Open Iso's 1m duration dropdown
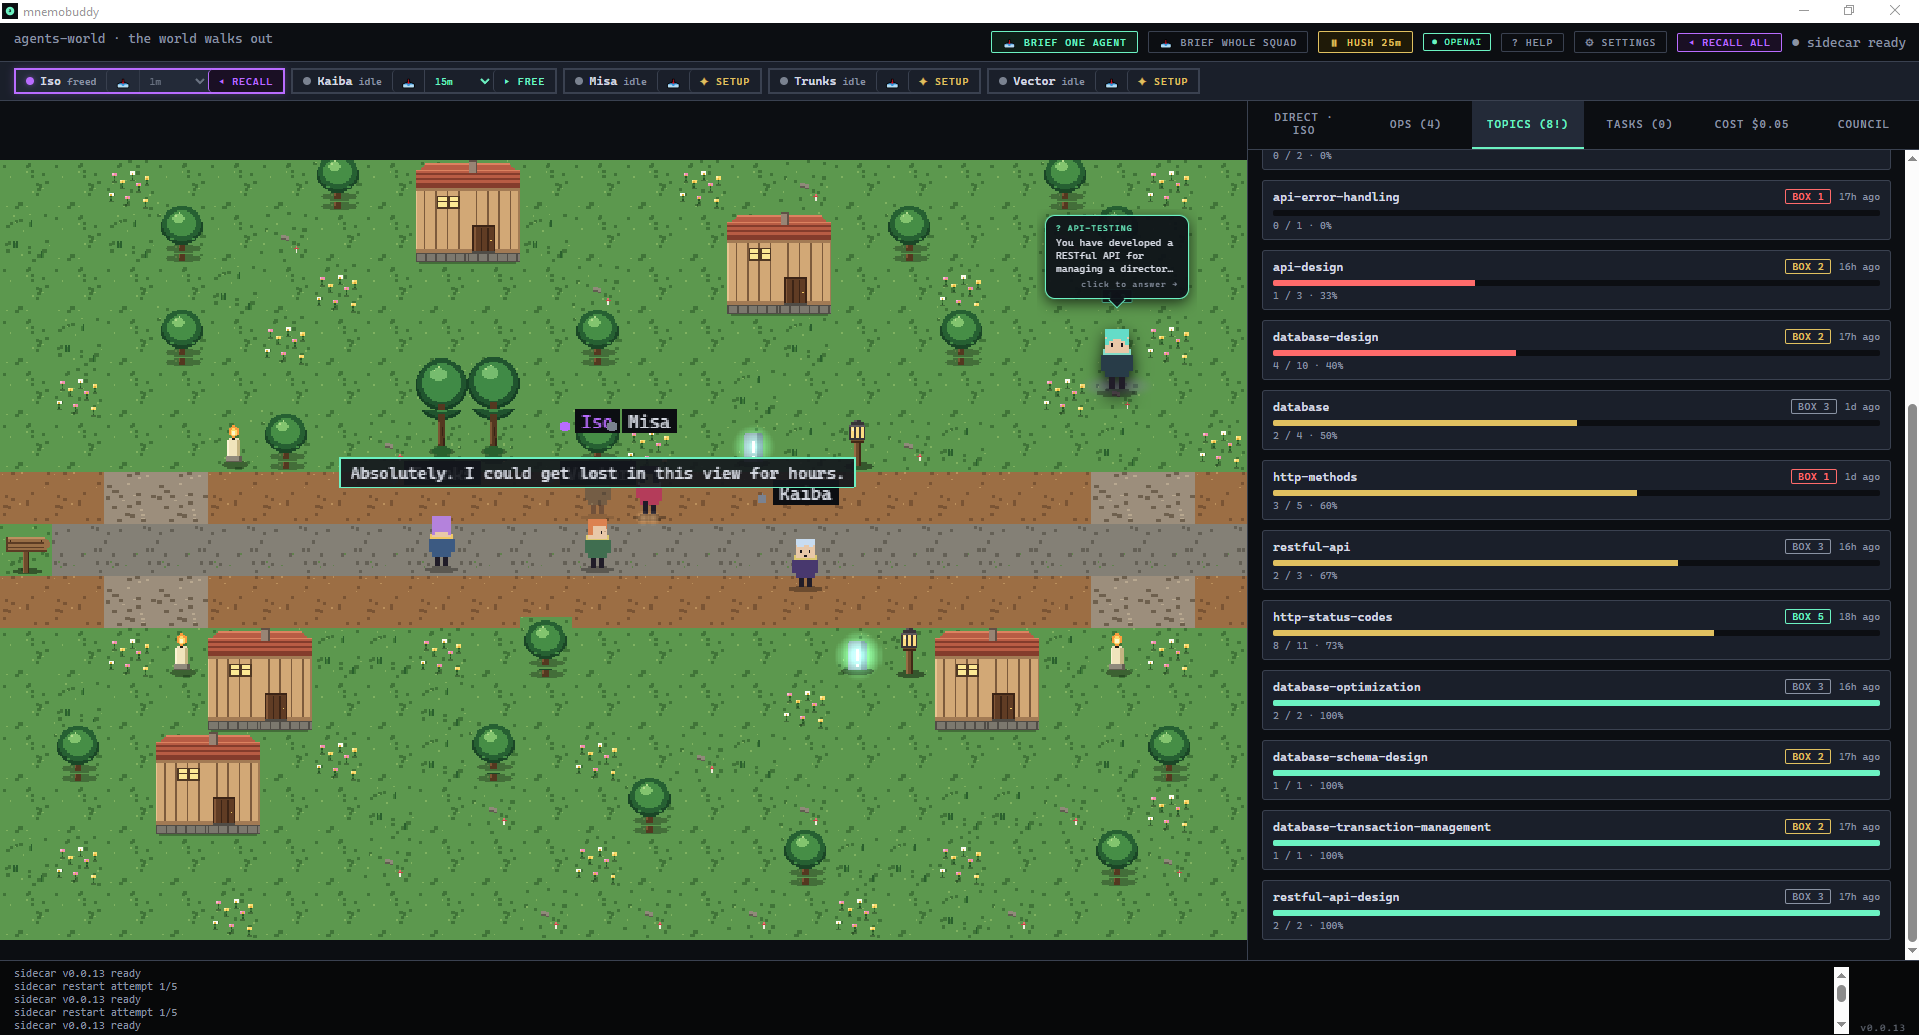The height and width of the screenshot is (1035, 1919). pos(174,82)
